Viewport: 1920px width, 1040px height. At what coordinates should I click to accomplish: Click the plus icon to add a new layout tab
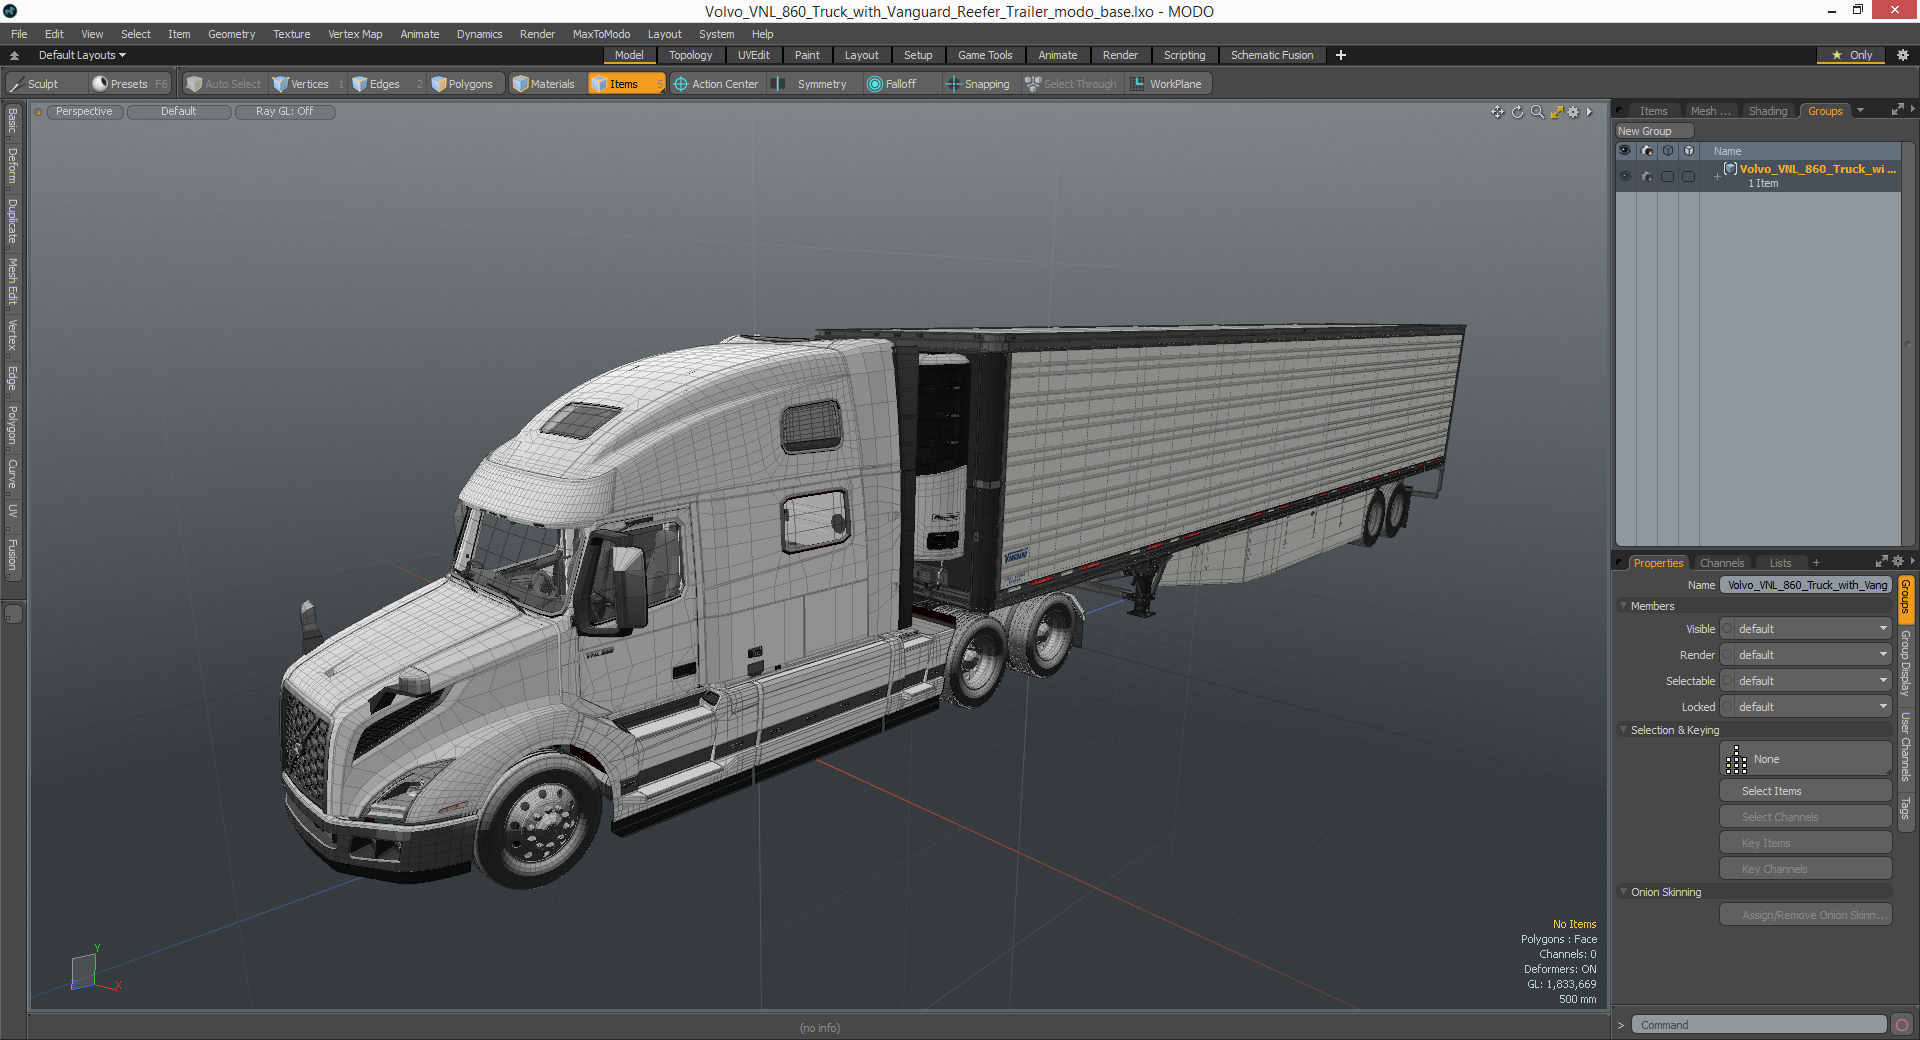click(1340, 55)
